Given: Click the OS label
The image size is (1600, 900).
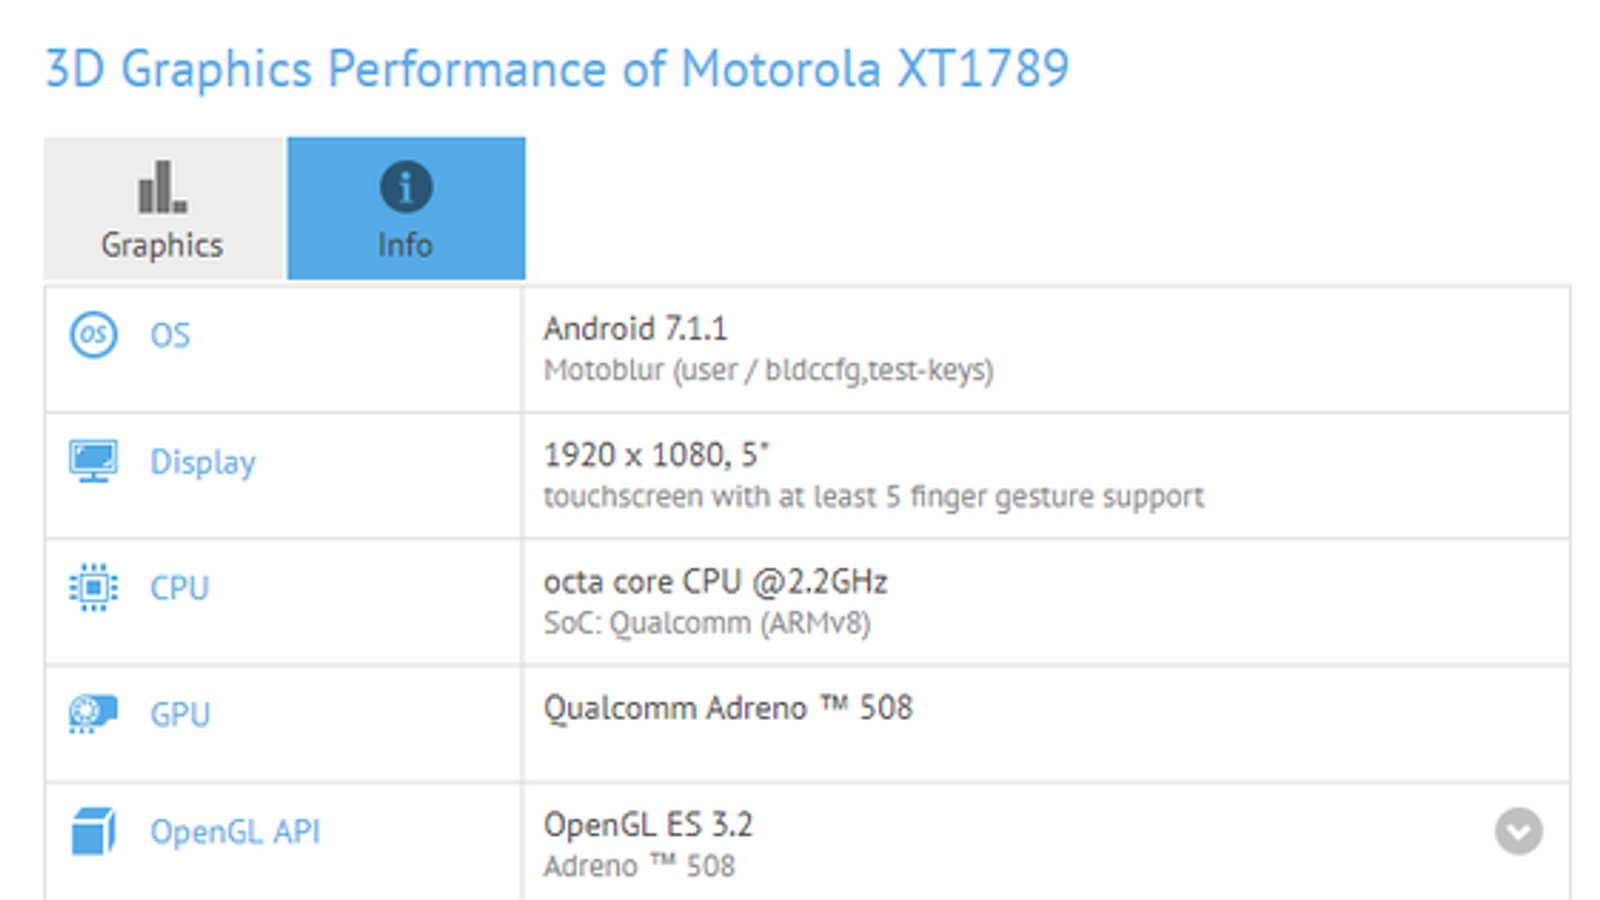Looking at the screenshot, I should pos(170,335).
